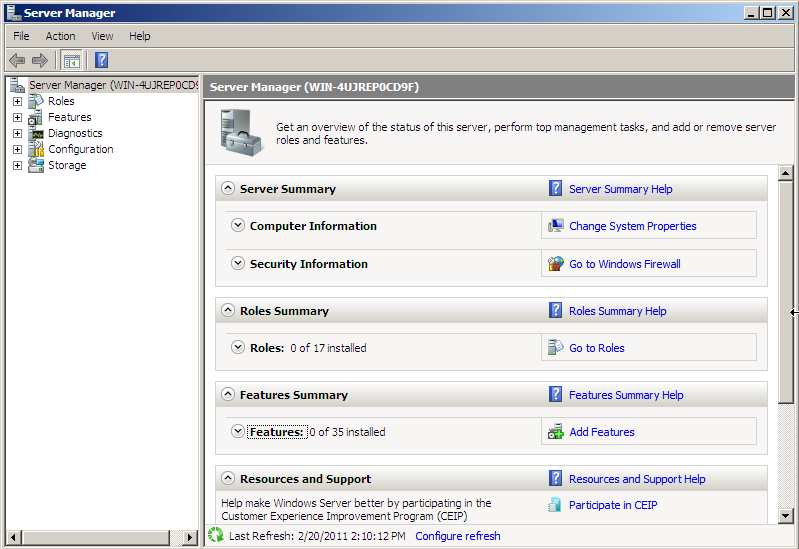Click the server toolbox overview icon
Image resolution: width=799 pixels, height=549 pixels.
(241, 132)
